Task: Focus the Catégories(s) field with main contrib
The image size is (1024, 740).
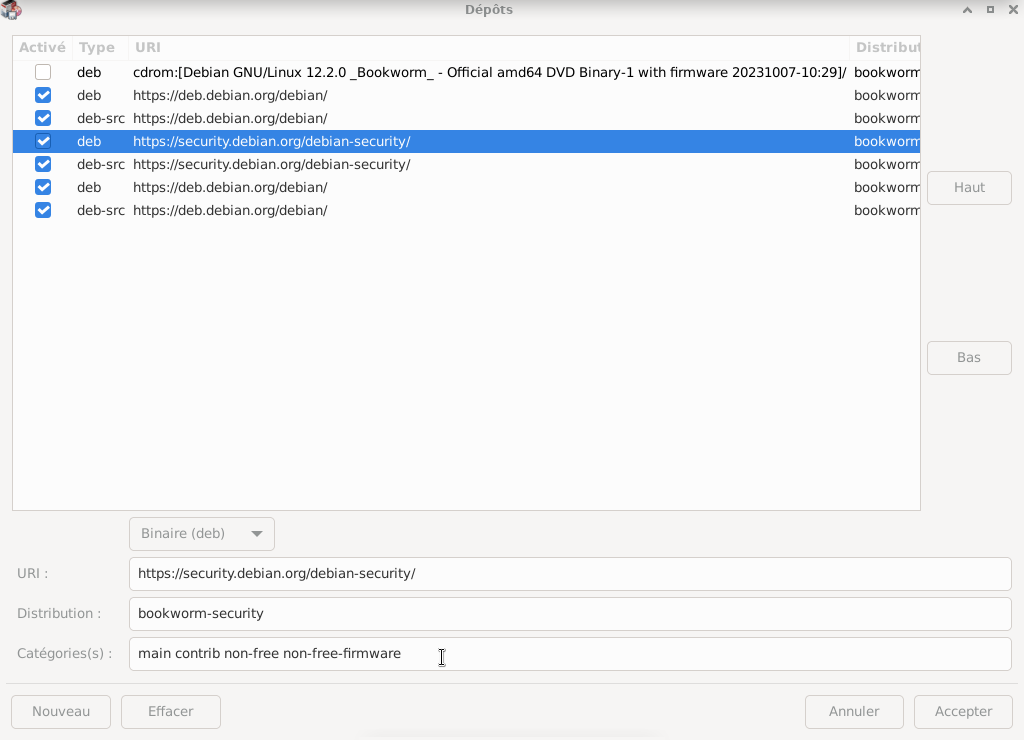Action: pos(570,654)
